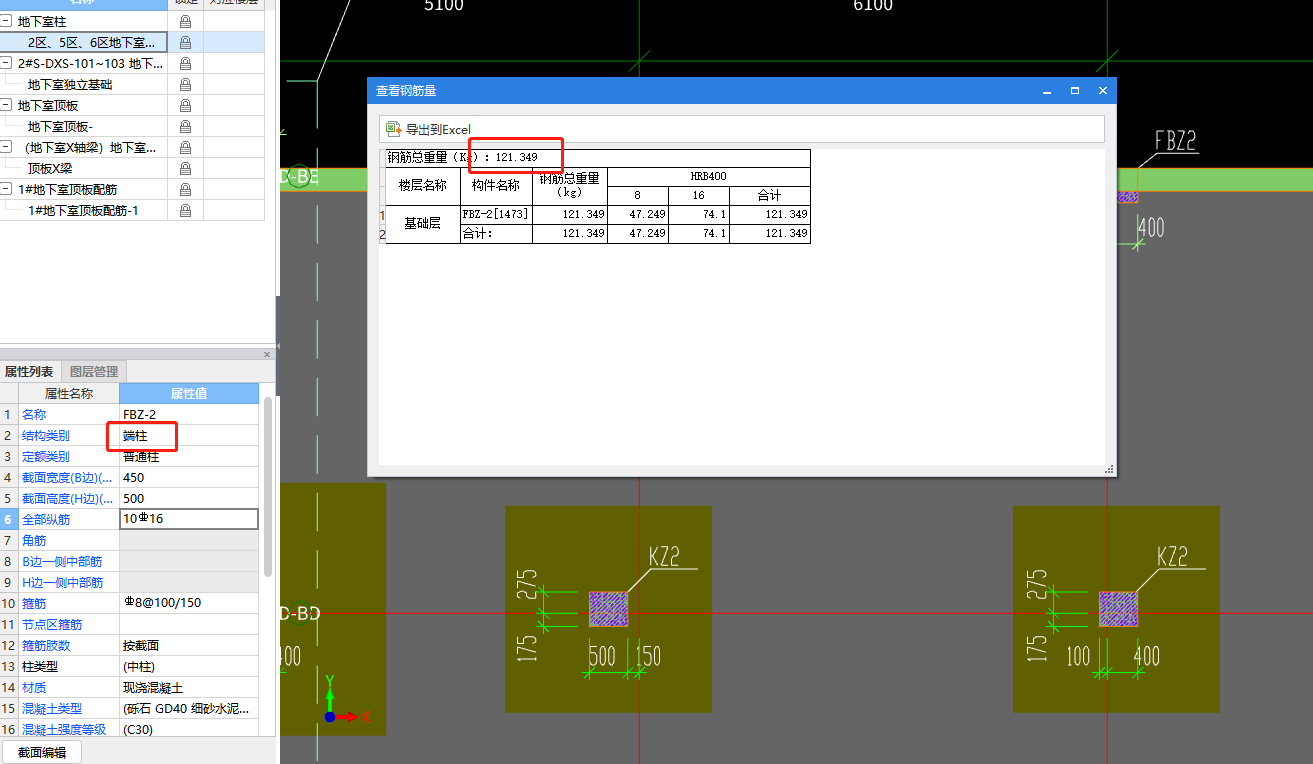The image size is (1313, 764).
Task: Close the 查看钢筋量 dialog
Action: [1103, 91]
